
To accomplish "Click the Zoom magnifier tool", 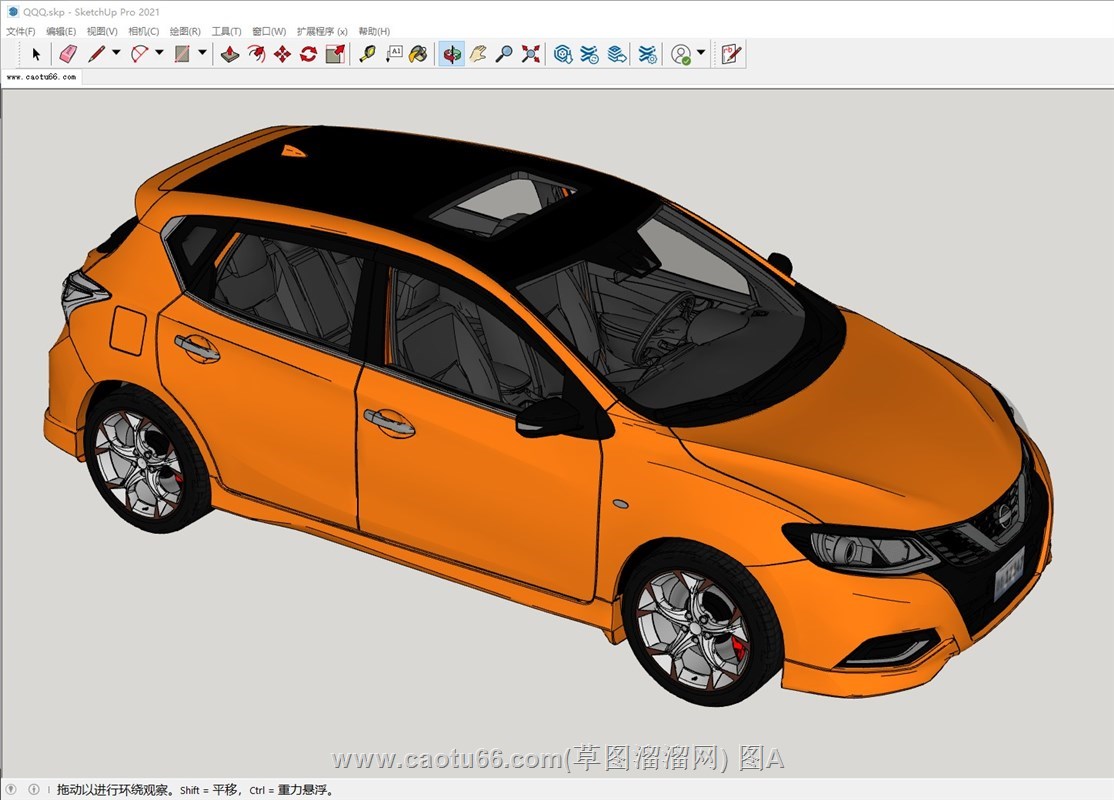I will click(504, 54).
